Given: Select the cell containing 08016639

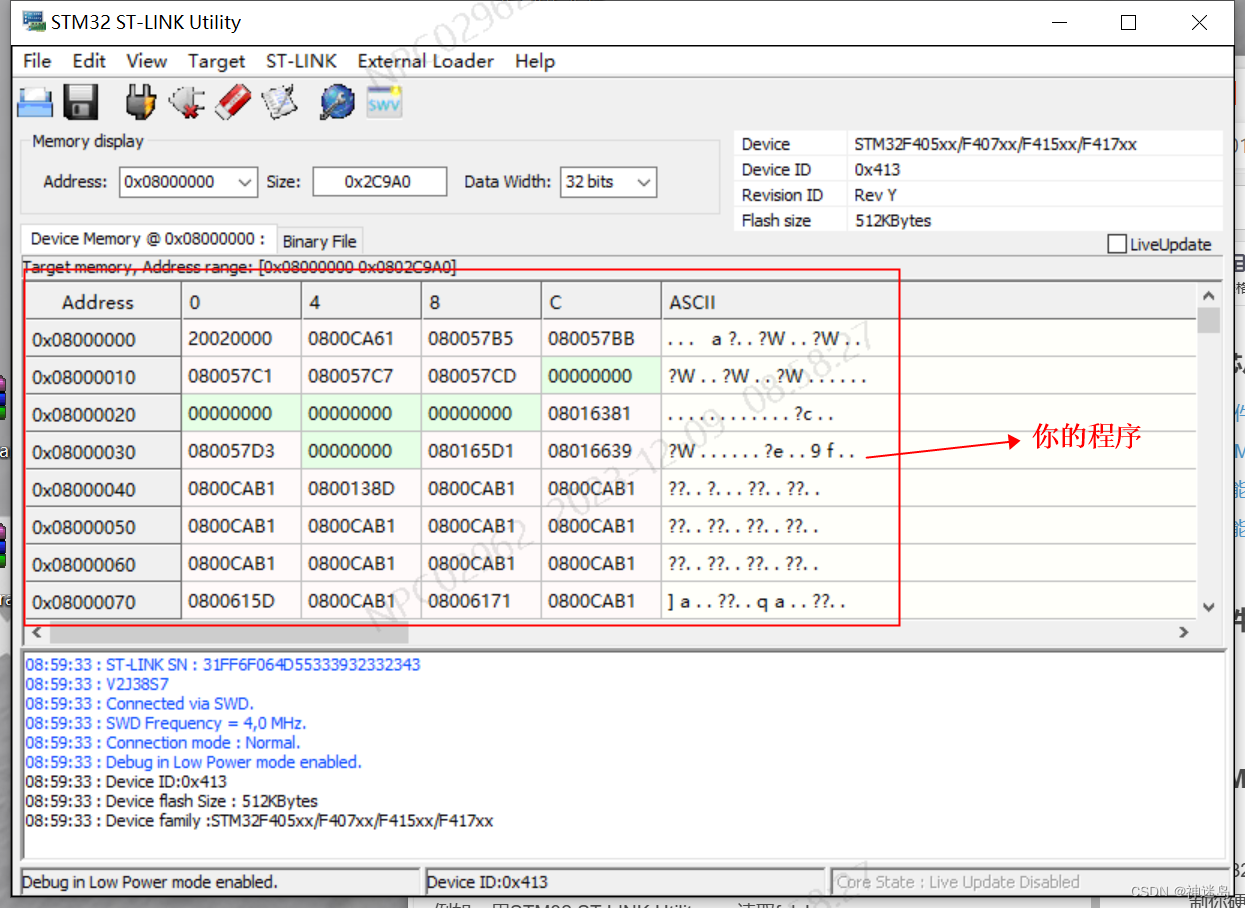Looking at the screenshot, I should pyautogui.click(x=601, y=451).
